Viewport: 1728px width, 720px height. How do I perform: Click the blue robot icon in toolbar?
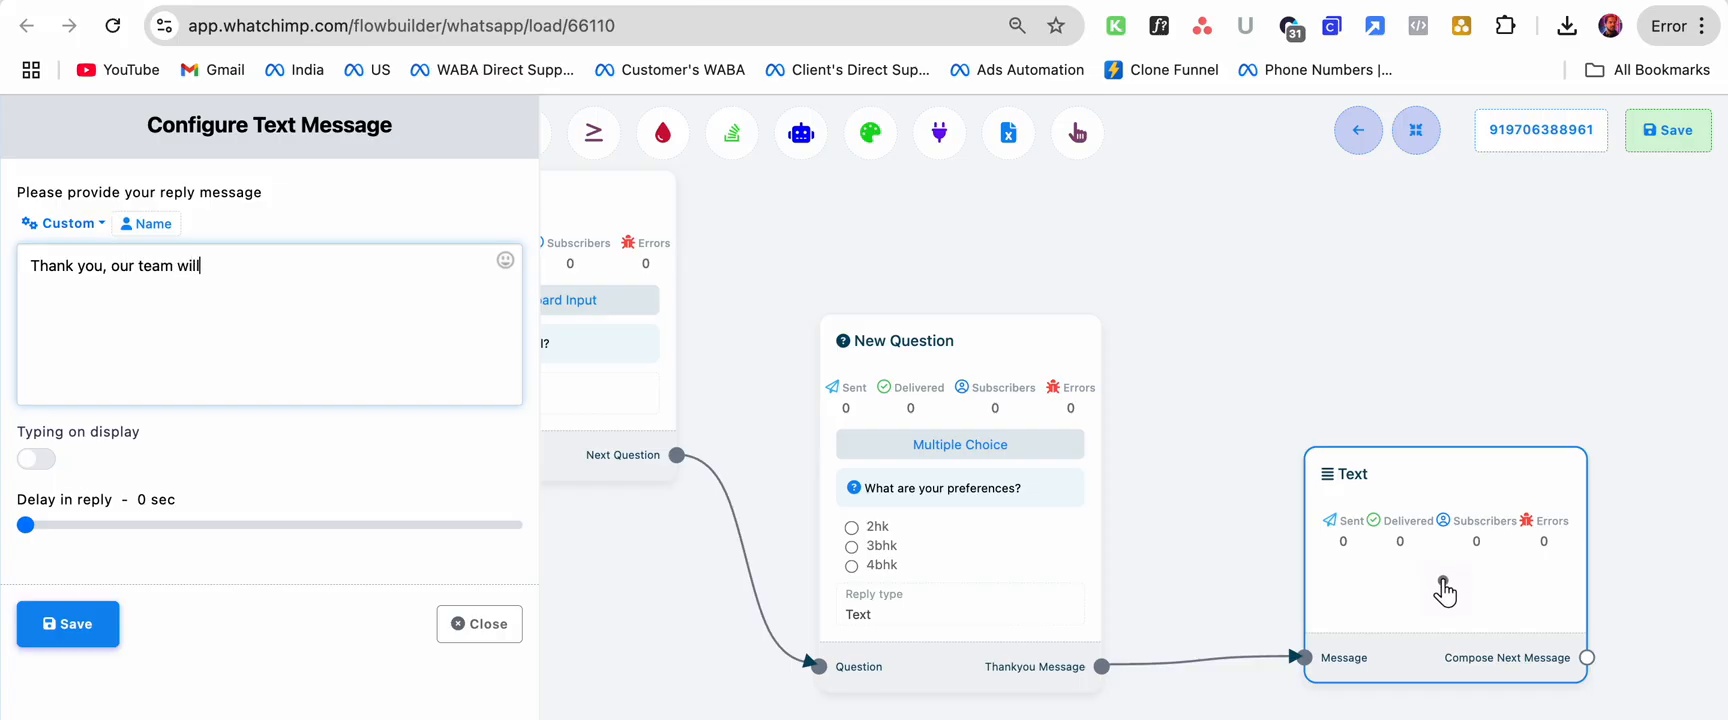click(801, 133)
